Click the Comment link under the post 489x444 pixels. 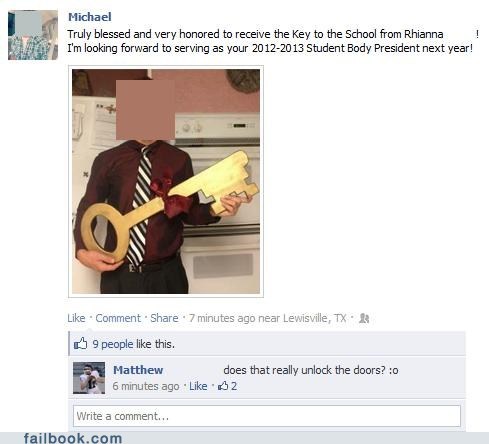[x=118, y=318]
